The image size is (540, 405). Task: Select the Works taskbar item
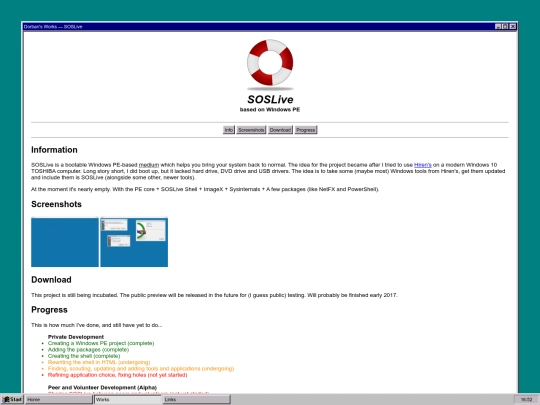tap(128, 399)
